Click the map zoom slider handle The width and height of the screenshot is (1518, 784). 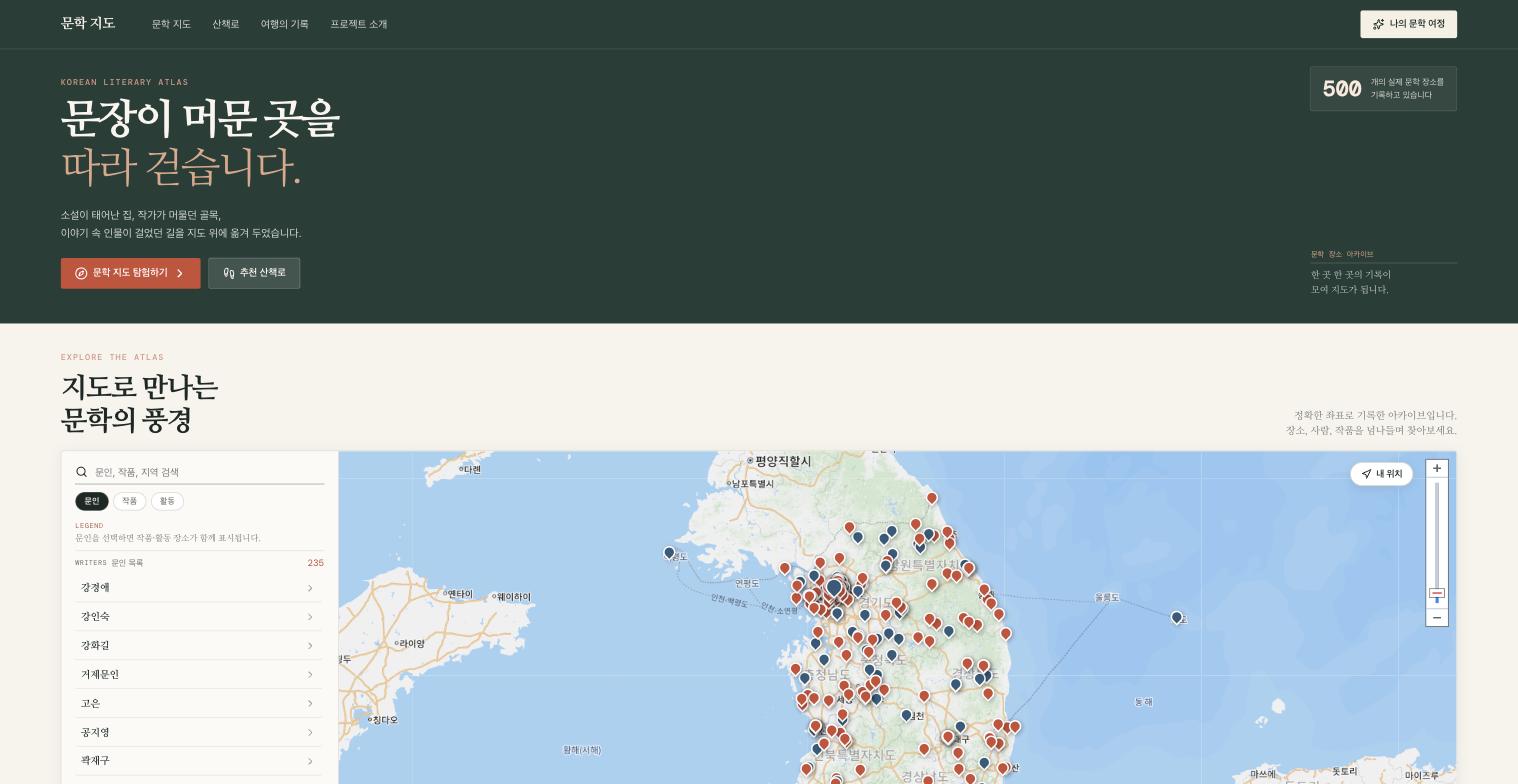[x=1437, y=594]
